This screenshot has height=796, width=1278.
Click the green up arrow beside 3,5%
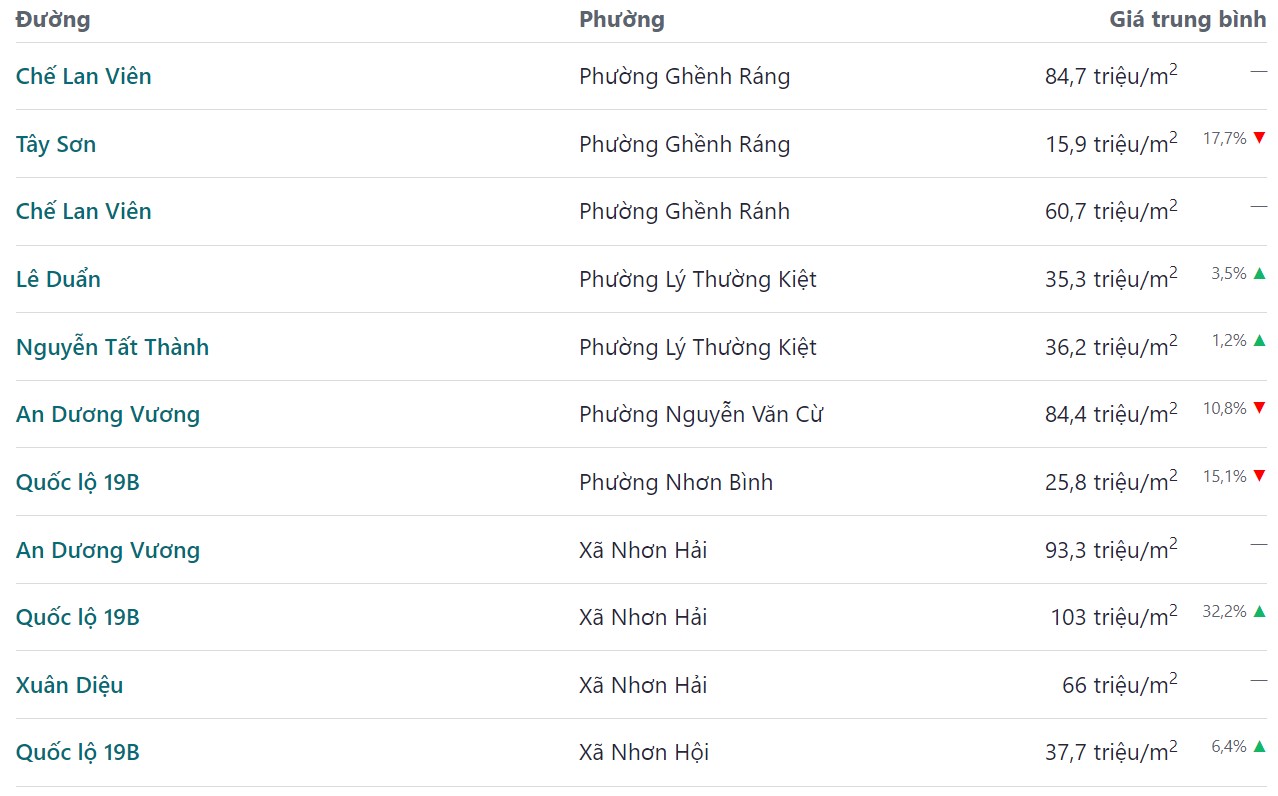tap(1259, 273)
